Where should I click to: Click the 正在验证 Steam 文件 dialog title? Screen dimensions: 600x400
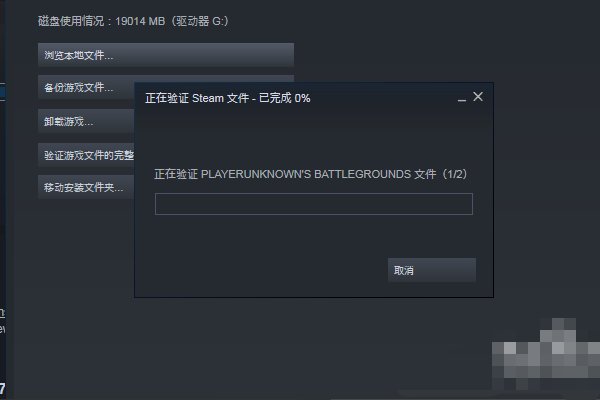[228, 98]
